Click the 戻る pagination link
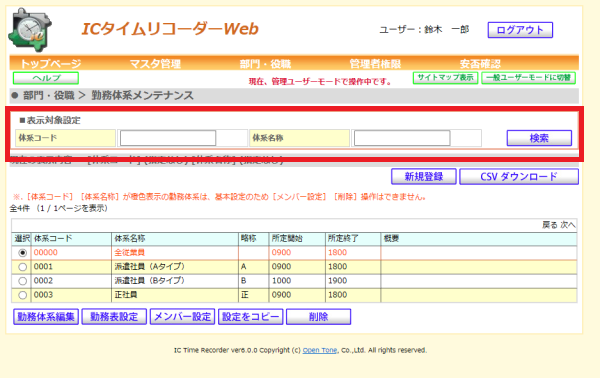Image resolution: width=600 pixels, height=378 pixels. pyautogui.click(x=549, y=225)
